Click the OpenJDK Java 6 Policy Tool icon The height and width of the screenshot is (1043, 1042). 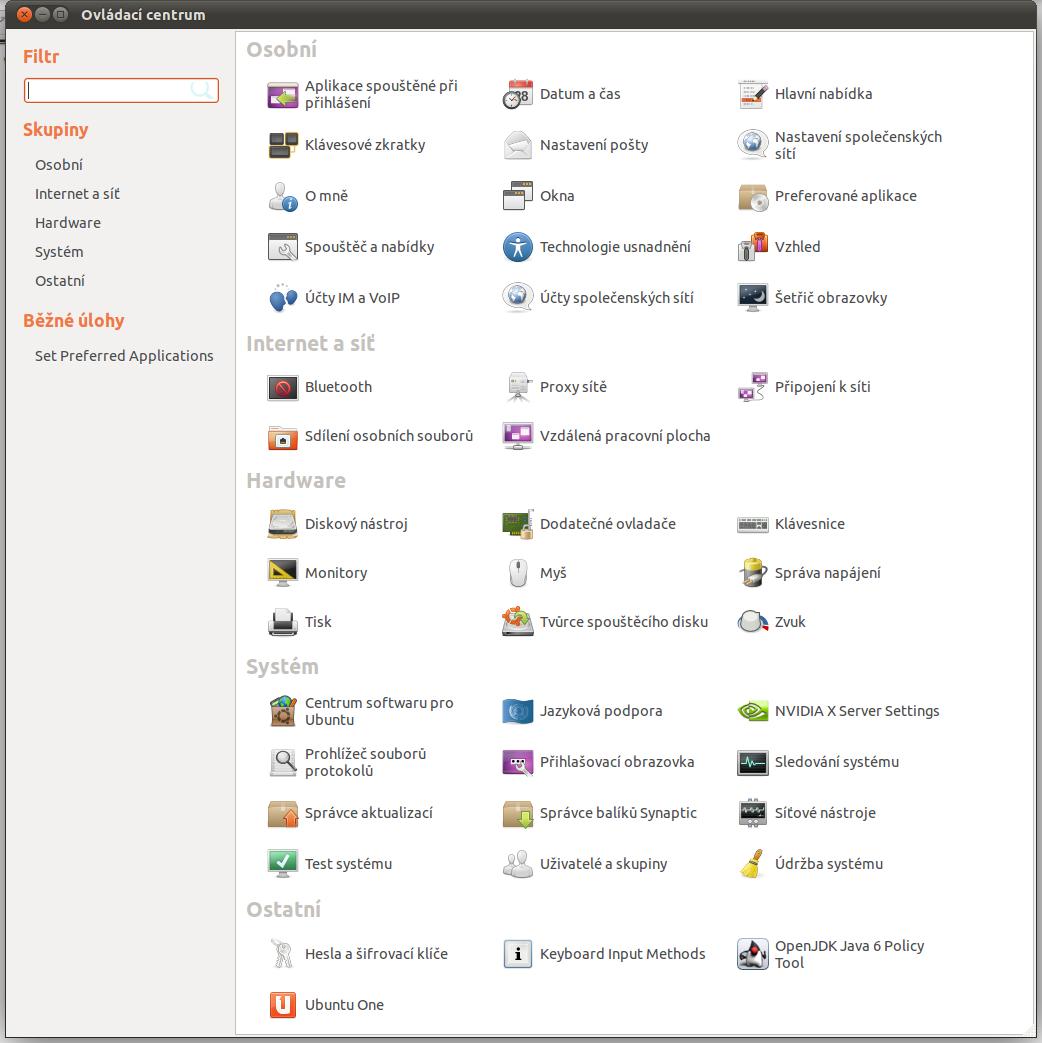click(753, 954)
